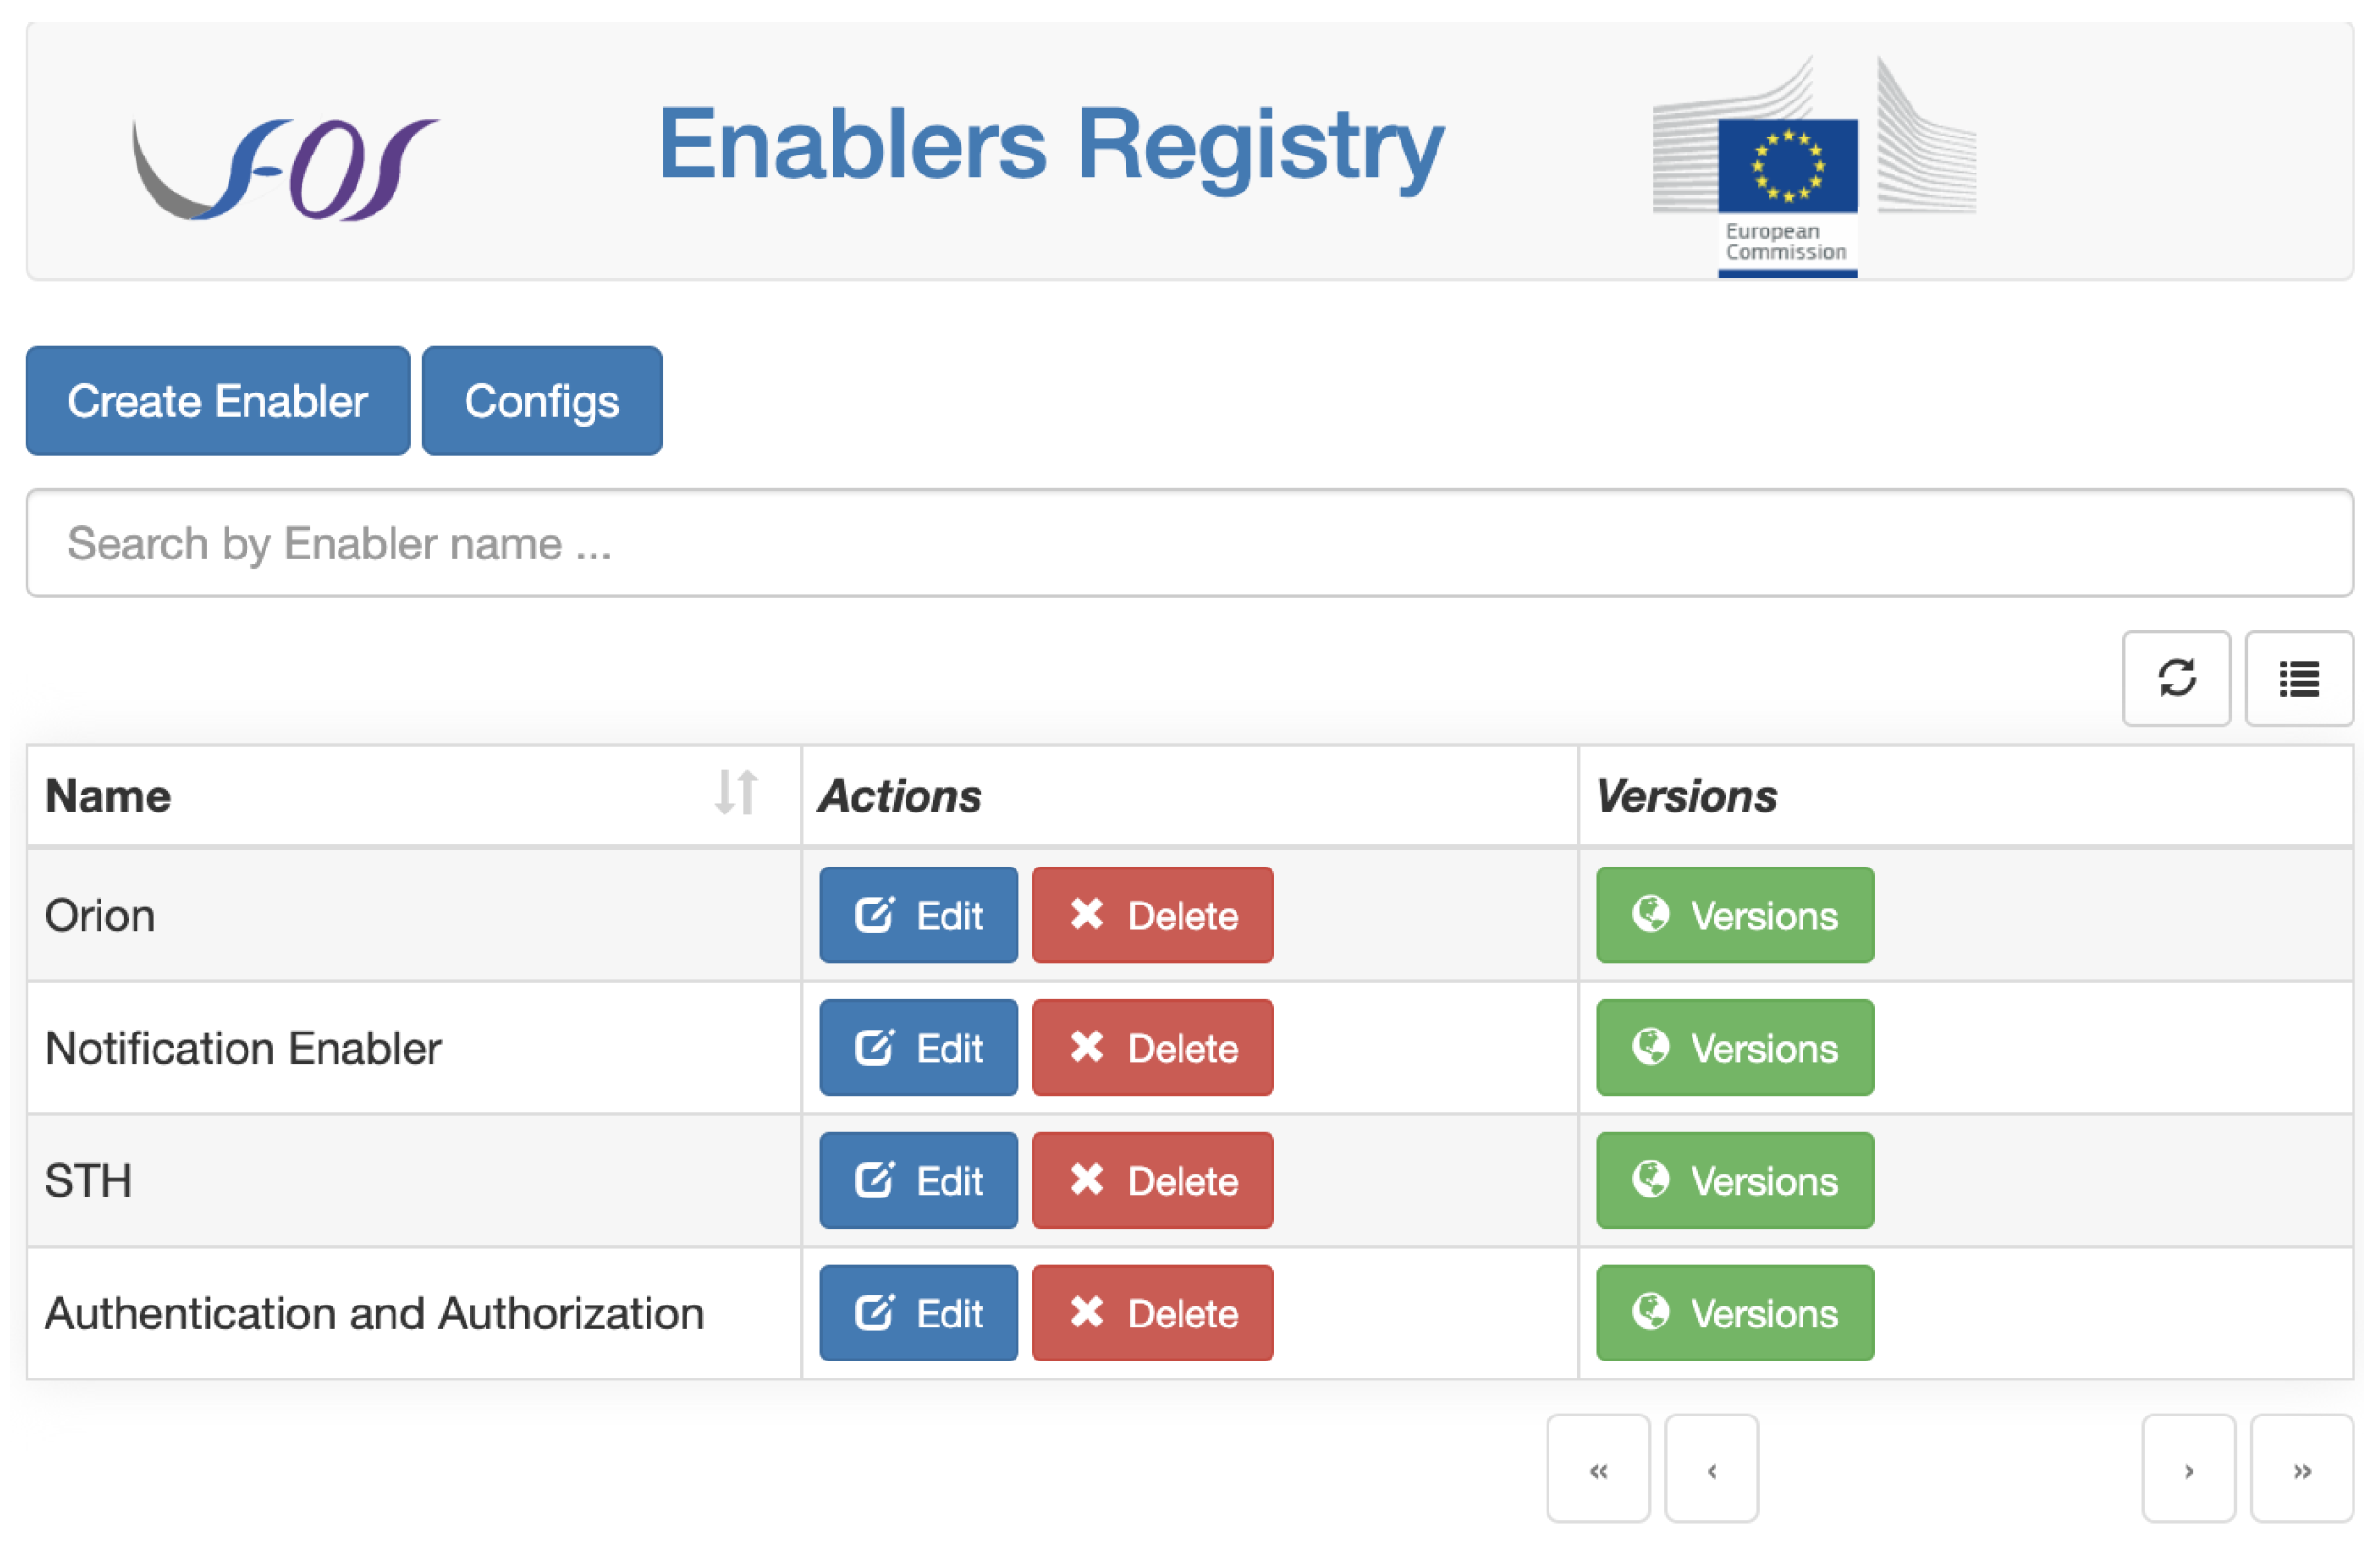Go to the previous page

coord(1710,1468)
